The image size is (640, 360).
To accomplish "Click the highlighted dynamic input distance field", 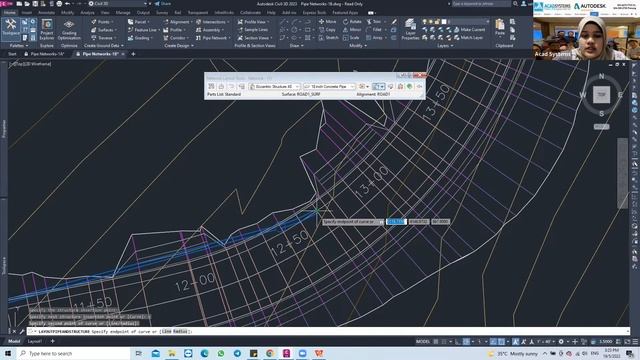I will [396, 222].
